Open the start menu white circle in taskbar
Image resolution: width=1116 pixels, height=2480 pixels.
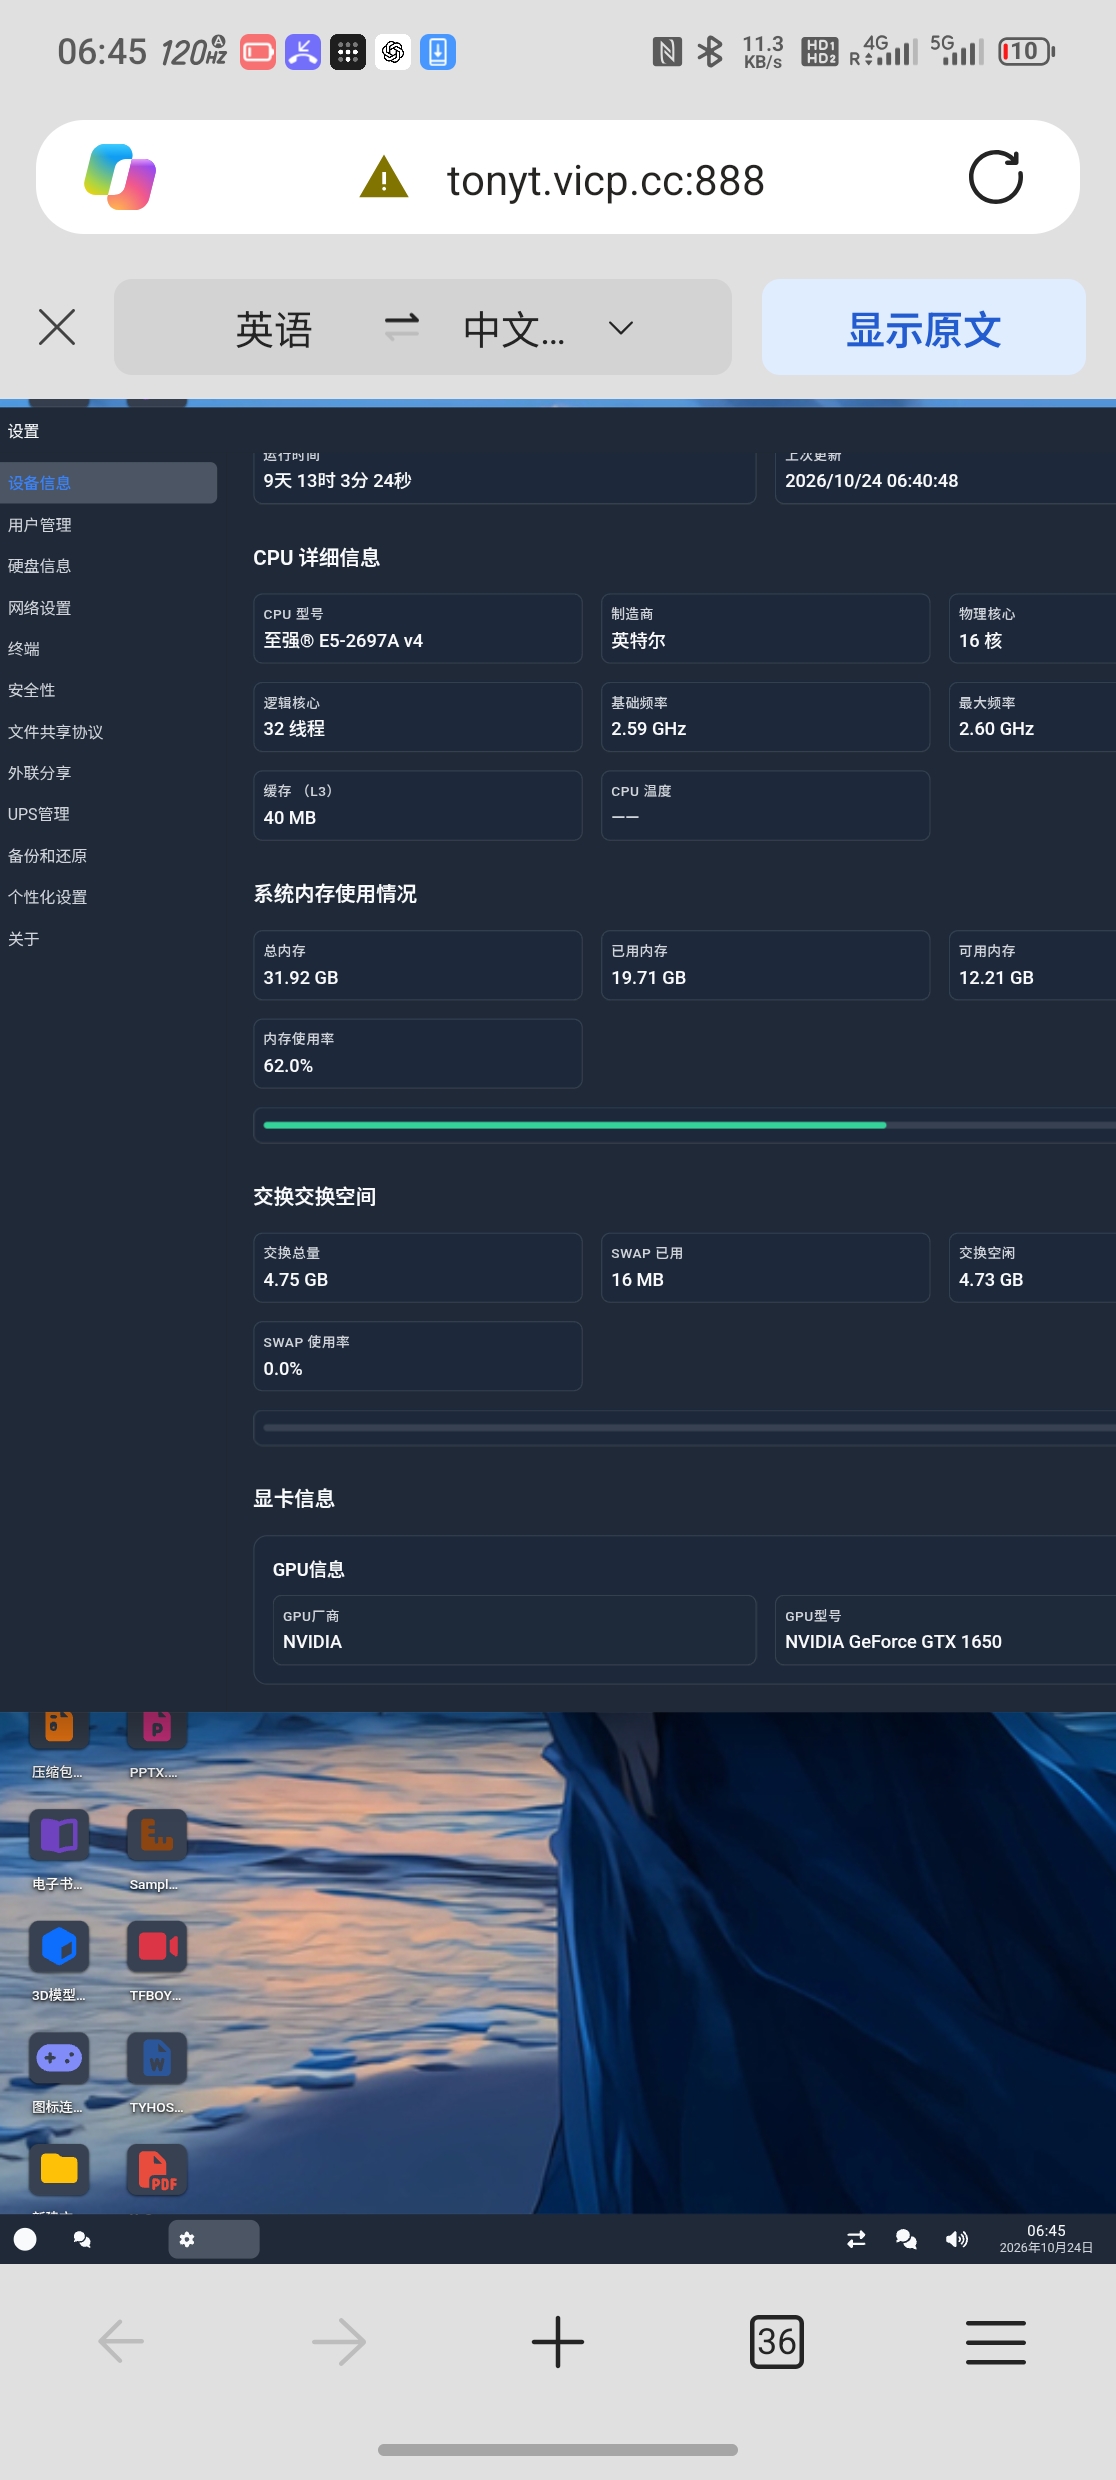coord(25,2239)
